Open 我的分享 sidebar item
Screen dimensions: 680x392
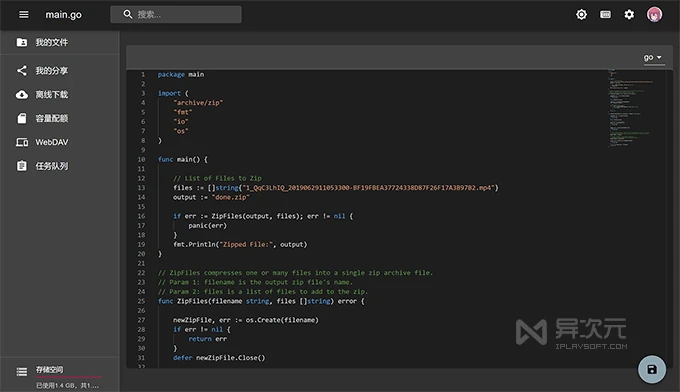pyautogui.click(x=59, y=70)
